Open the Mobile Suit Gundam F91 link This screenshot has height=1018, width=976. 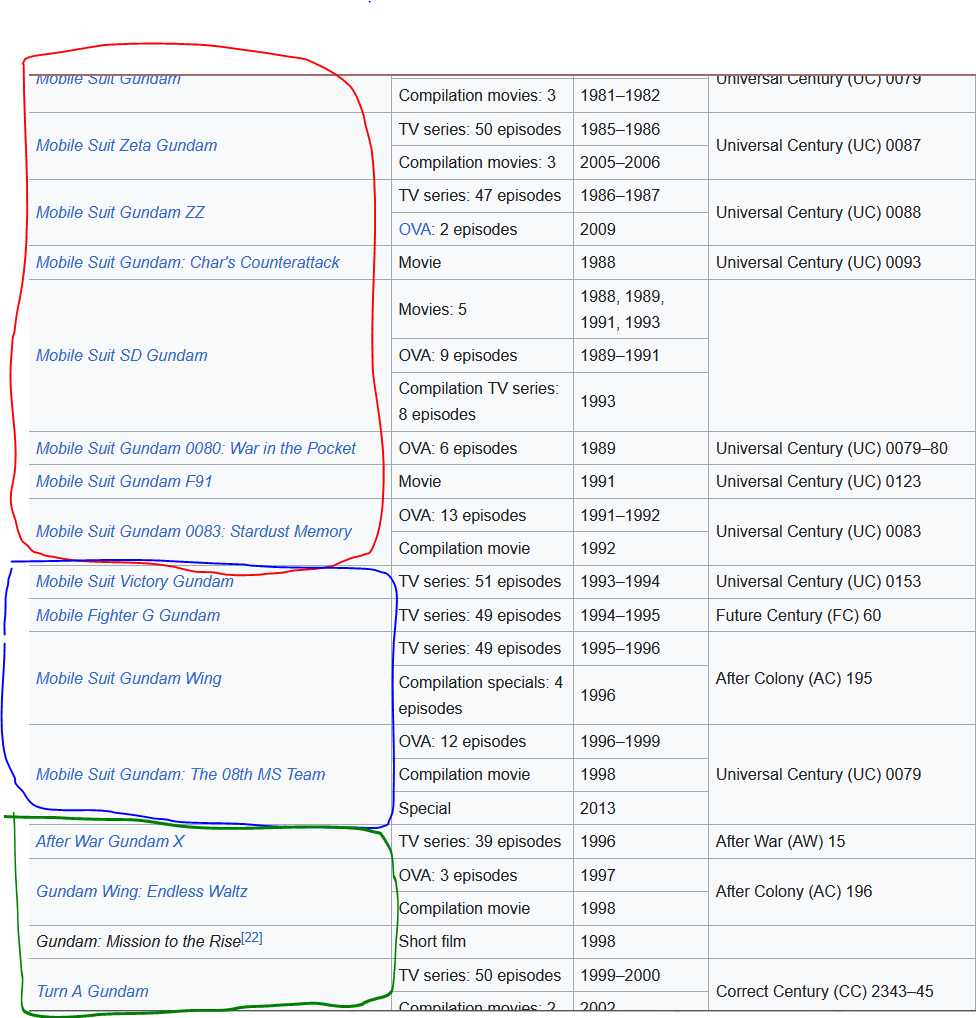point(124,481)
